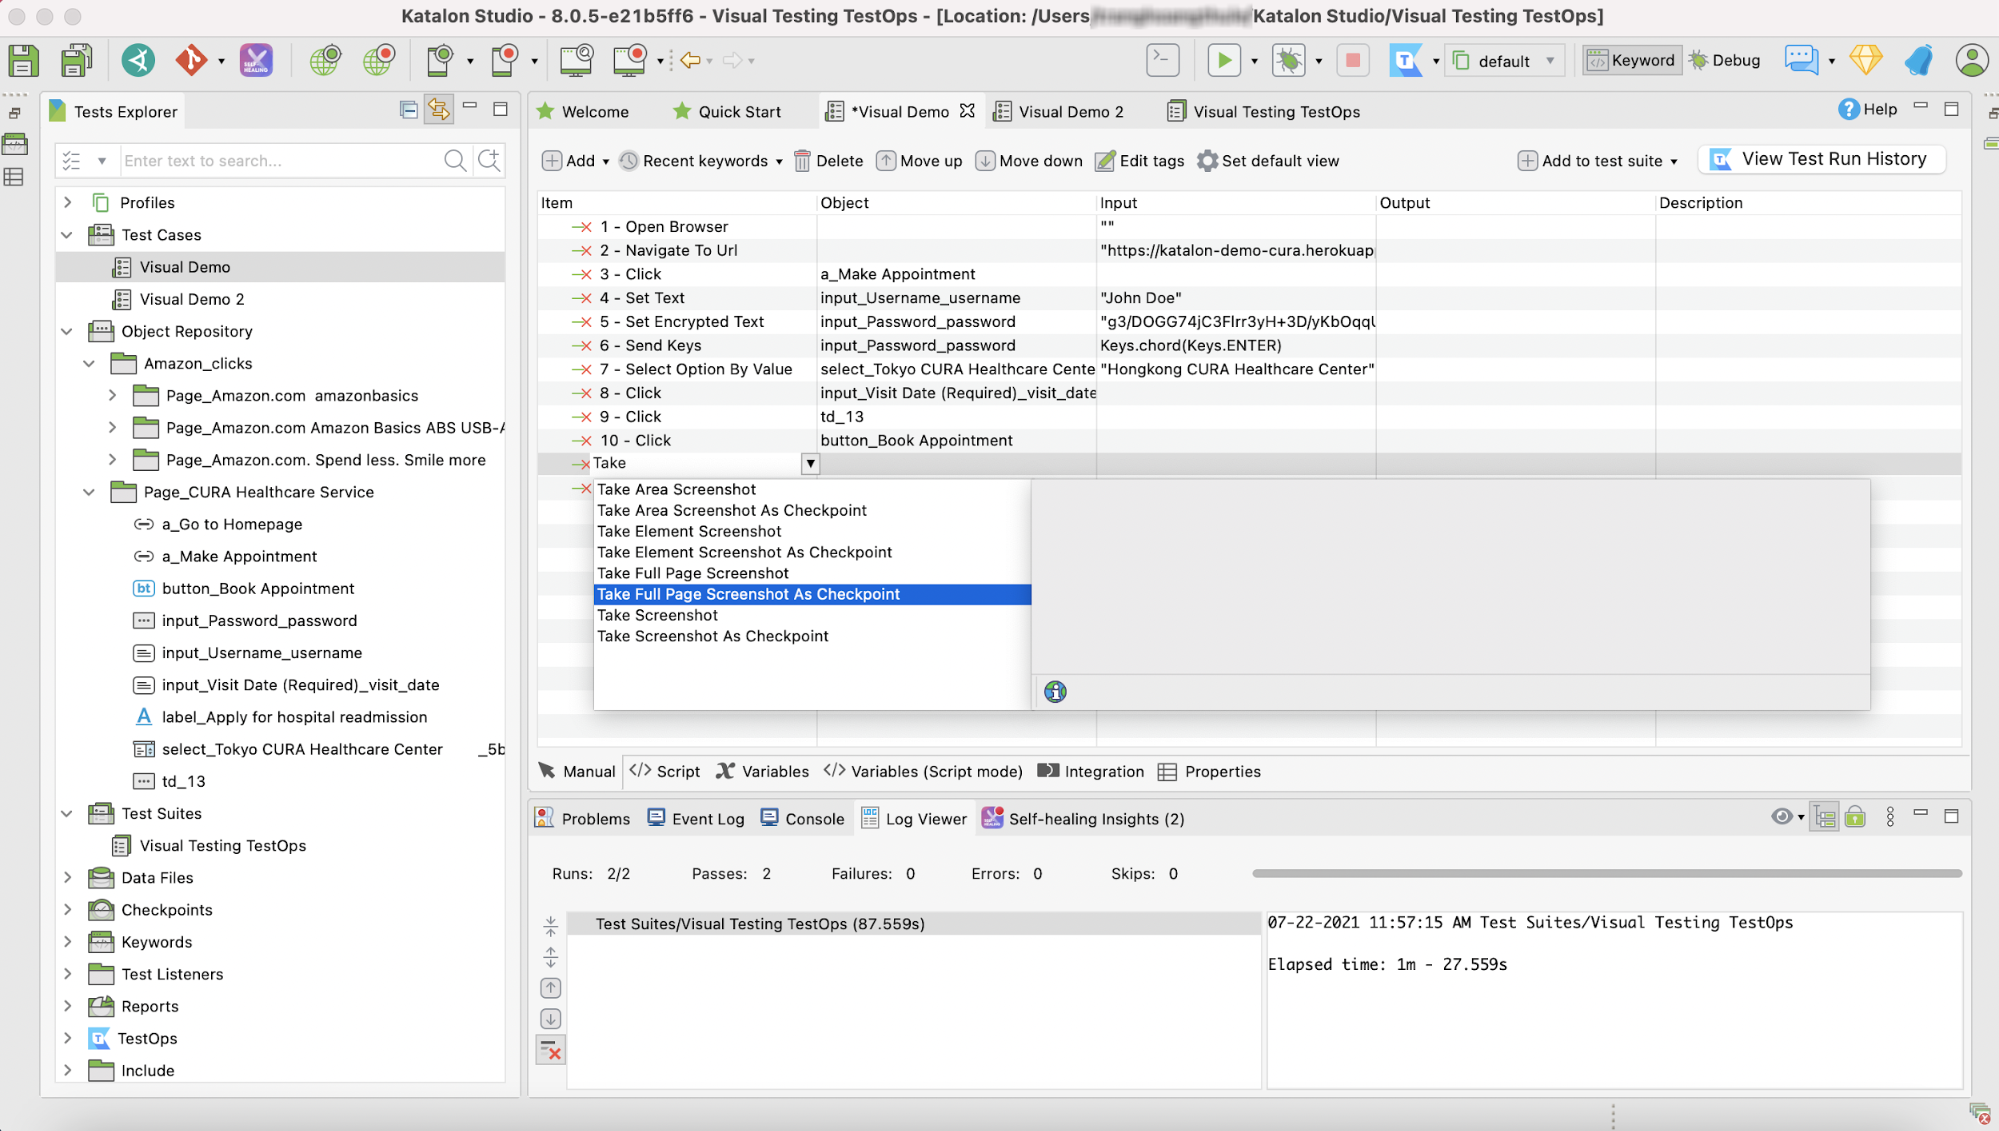Collapse the Test Cases folder
The image size is (1999, 1131).
pos(67,235)
